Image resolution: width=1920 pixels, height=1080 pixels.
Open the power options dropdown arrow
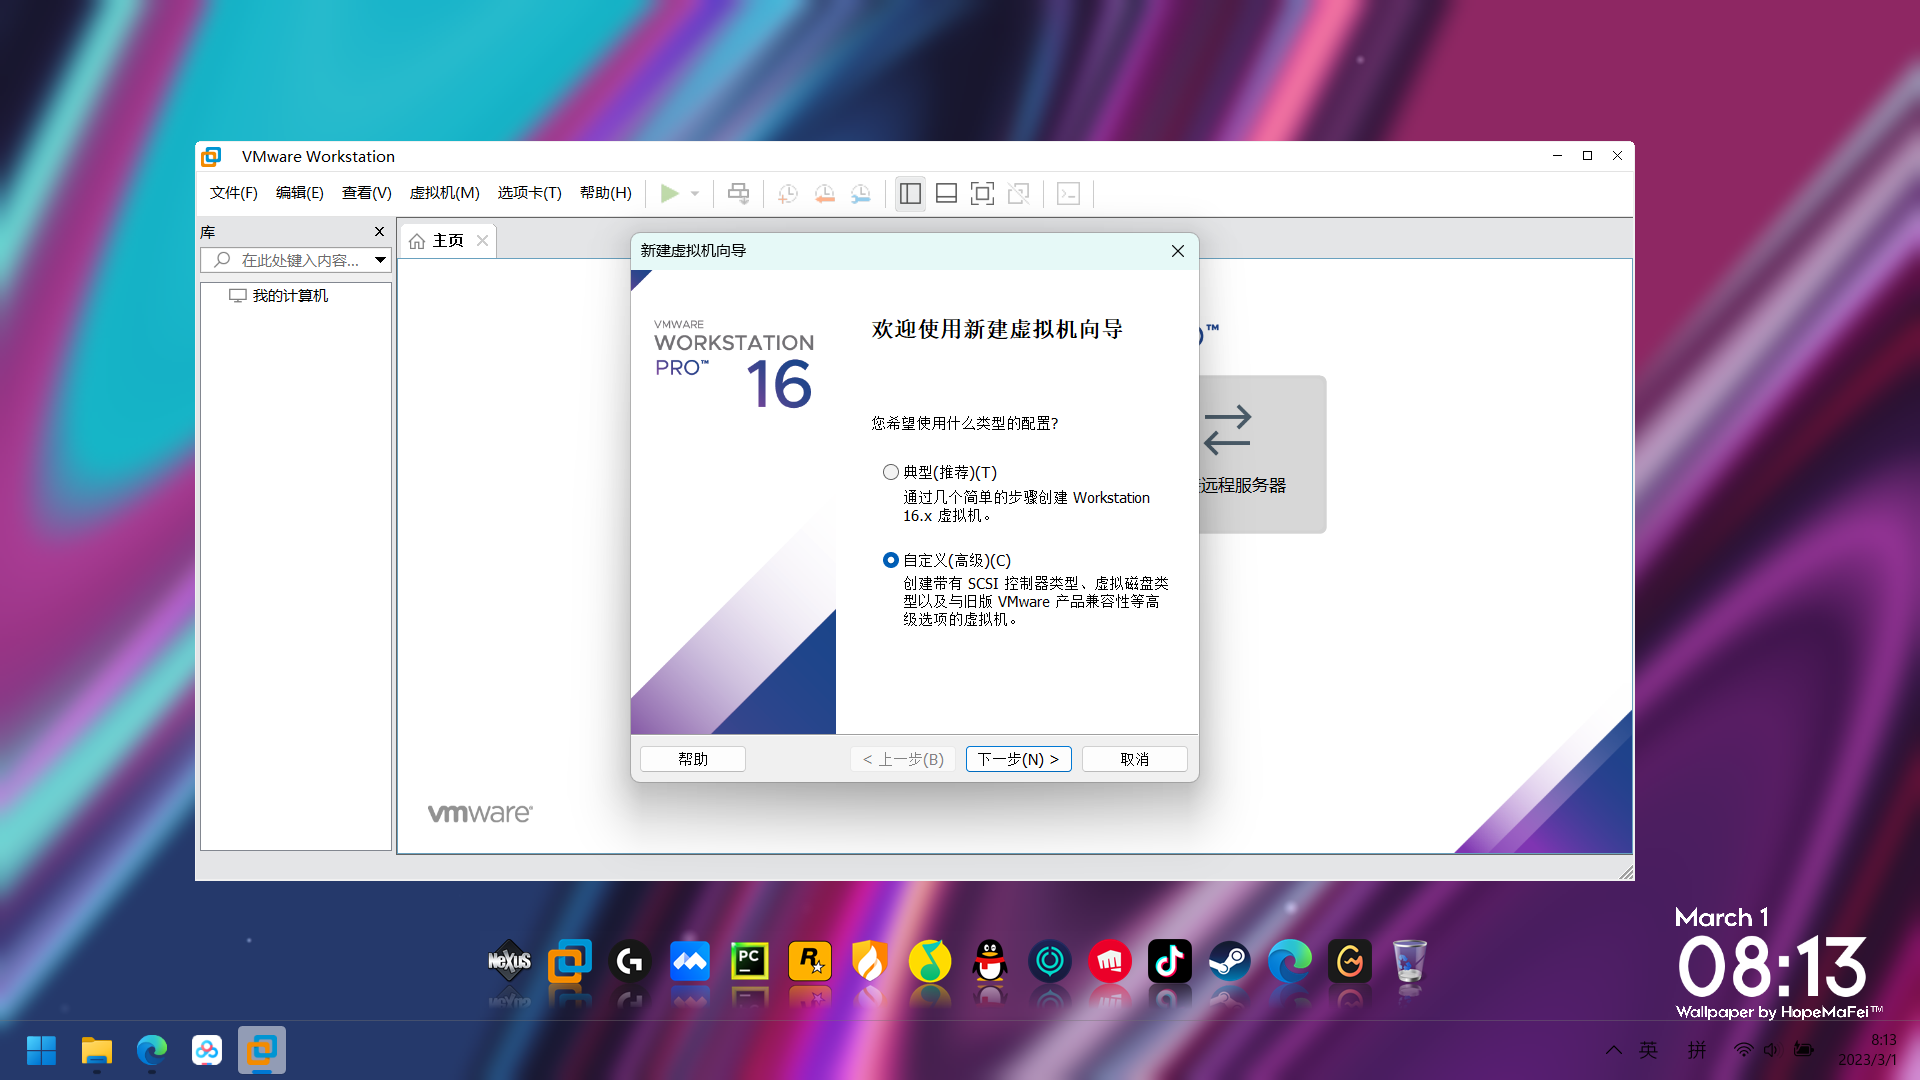[x=695, y=193]
